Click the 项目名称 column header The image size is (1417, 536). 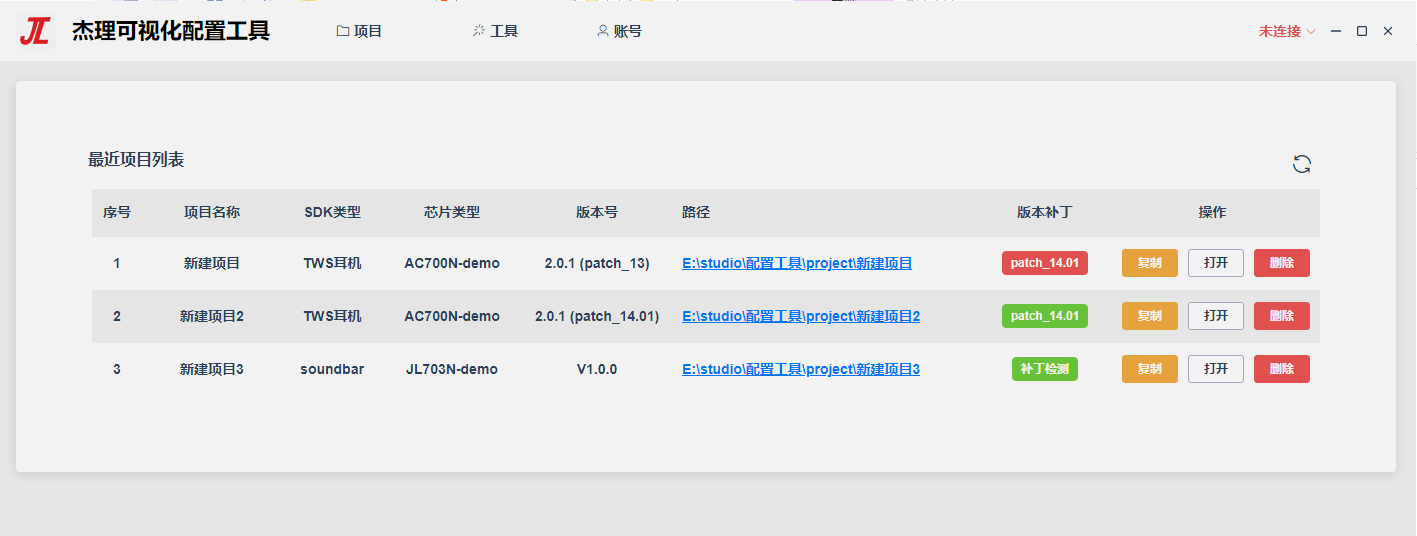(212, 212)
